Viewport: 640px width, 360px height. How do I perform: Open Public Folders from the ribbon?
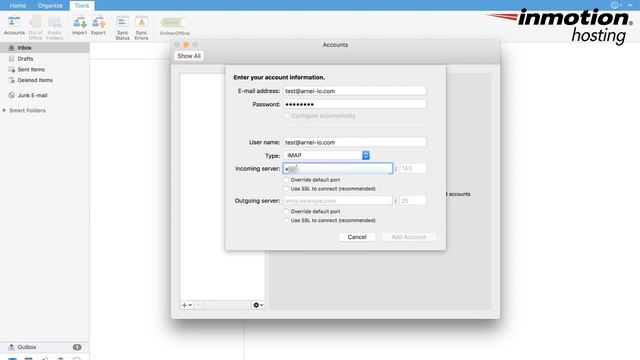[x=54, y=27]
